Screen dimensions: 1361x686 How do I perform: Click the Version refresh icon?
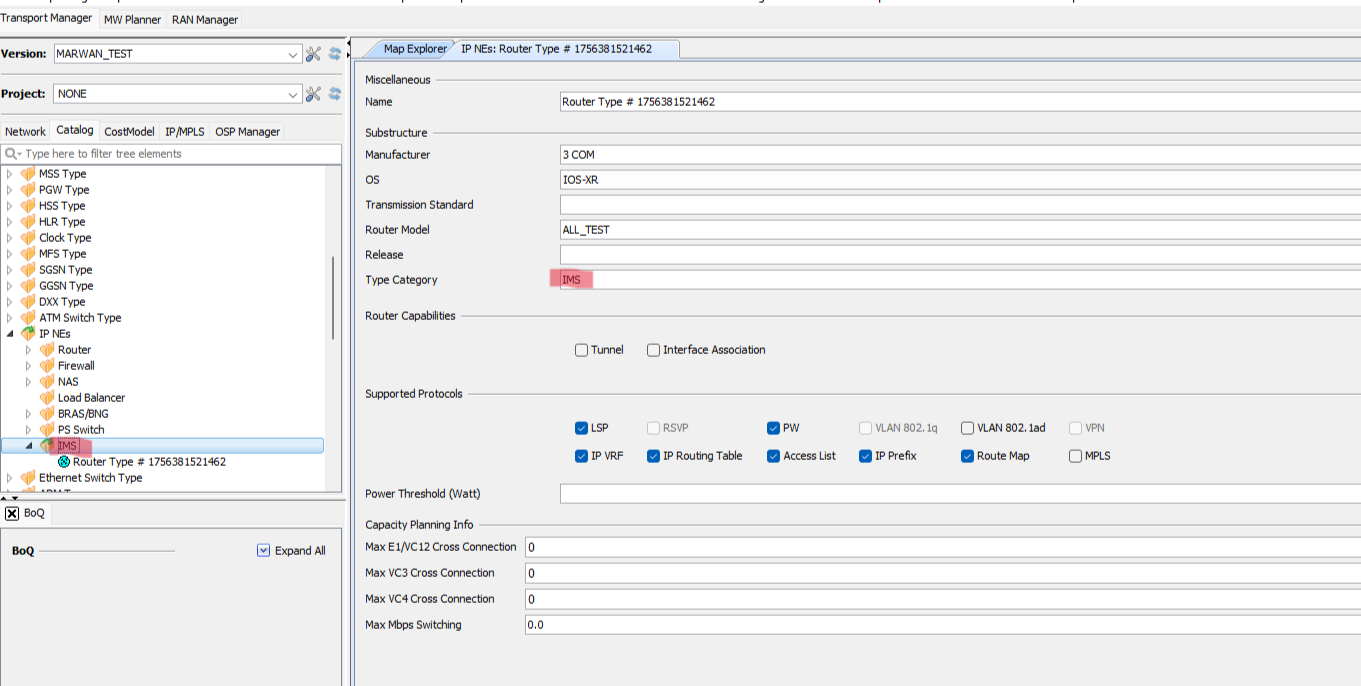click(334, 54)
